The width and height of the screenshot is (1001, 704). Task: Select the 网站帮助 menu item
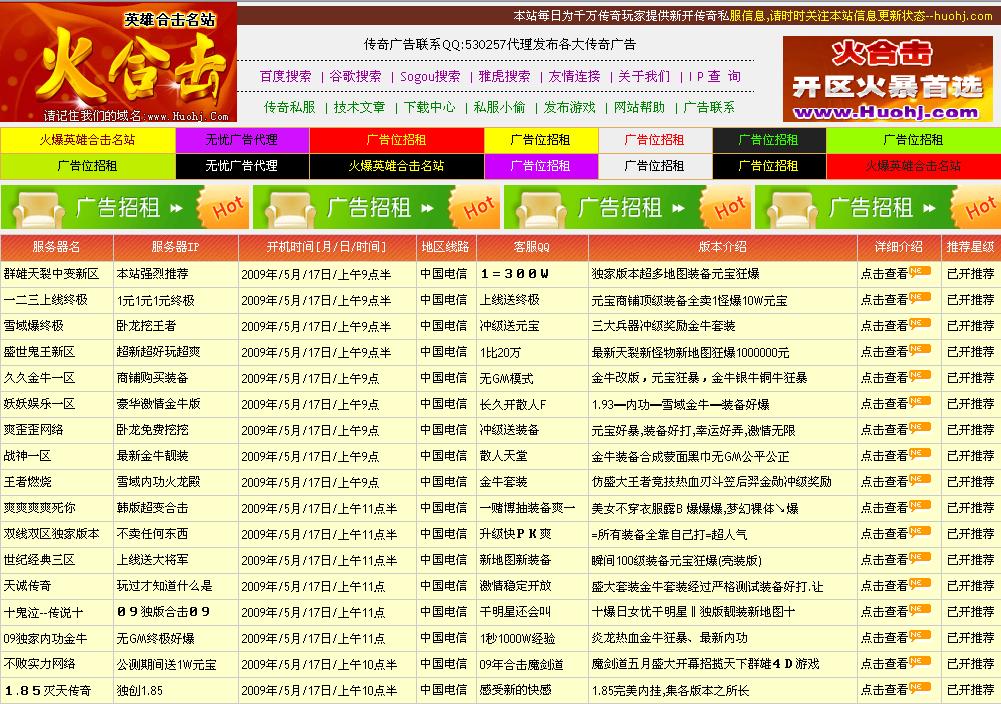click(x=640, y=104)
